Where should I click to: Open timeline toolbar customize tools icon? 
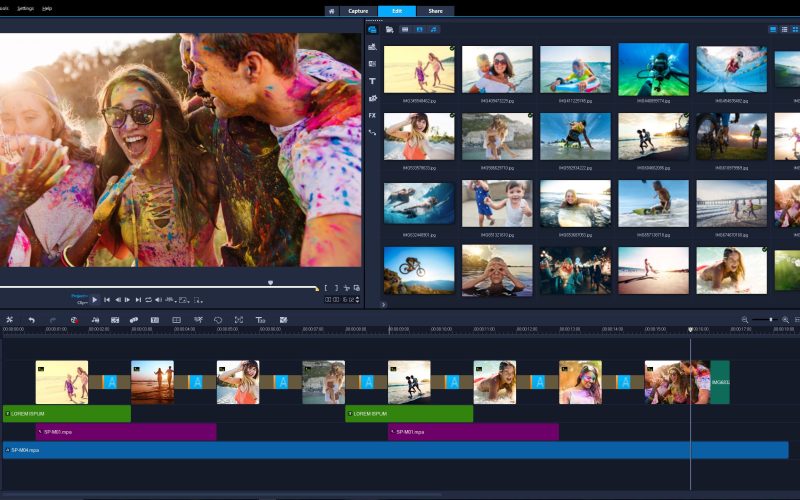pyautogui.click(x=9, y=320)
